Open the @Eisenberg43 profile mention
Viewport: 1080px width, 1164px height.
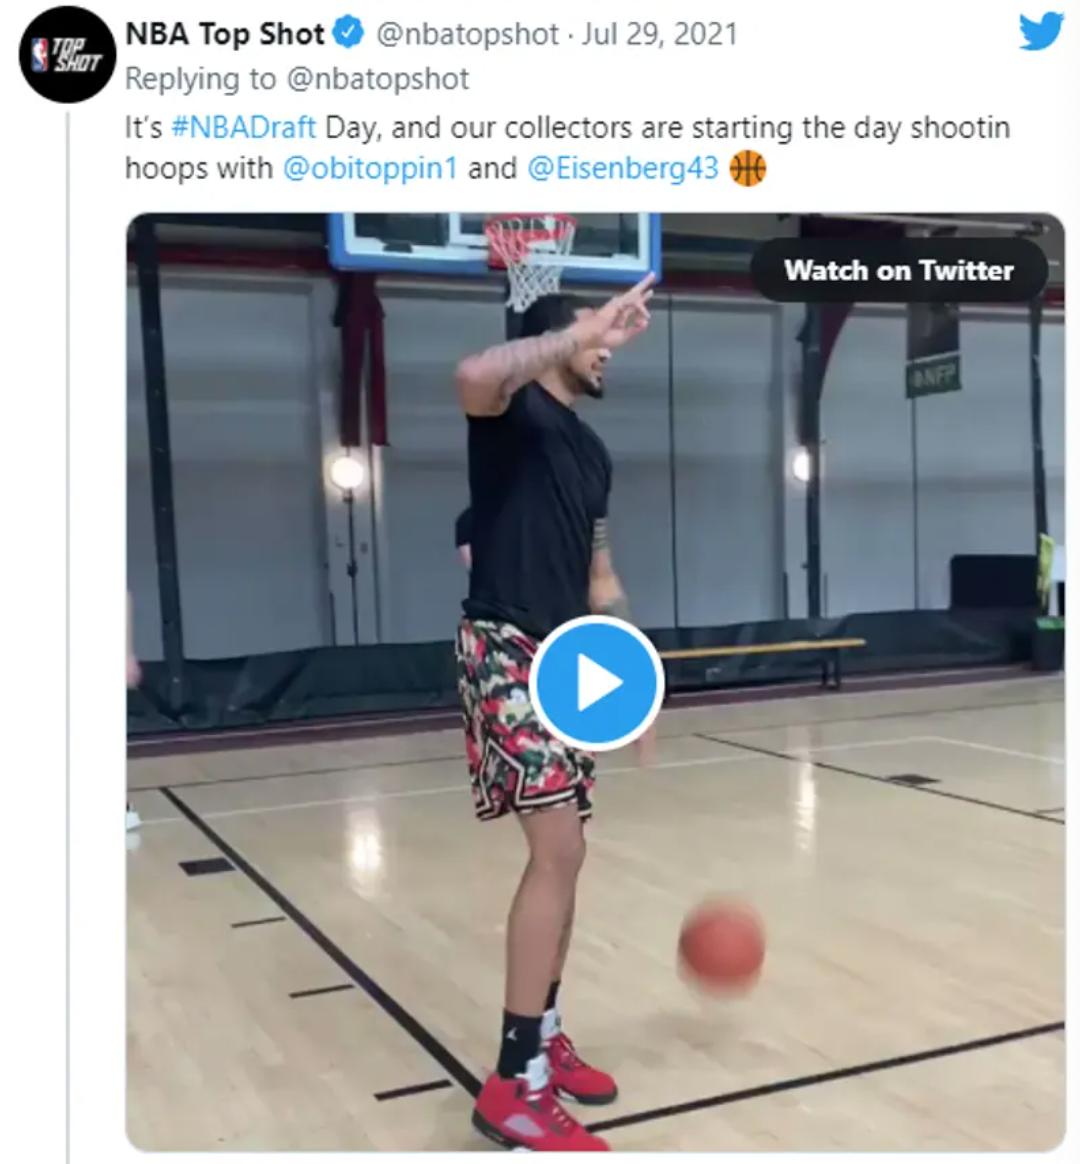tap(622, 168)
